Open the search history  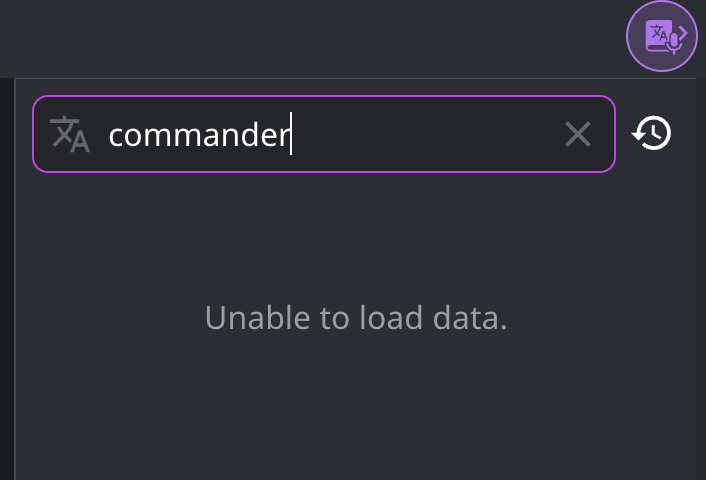pos(652,133)
